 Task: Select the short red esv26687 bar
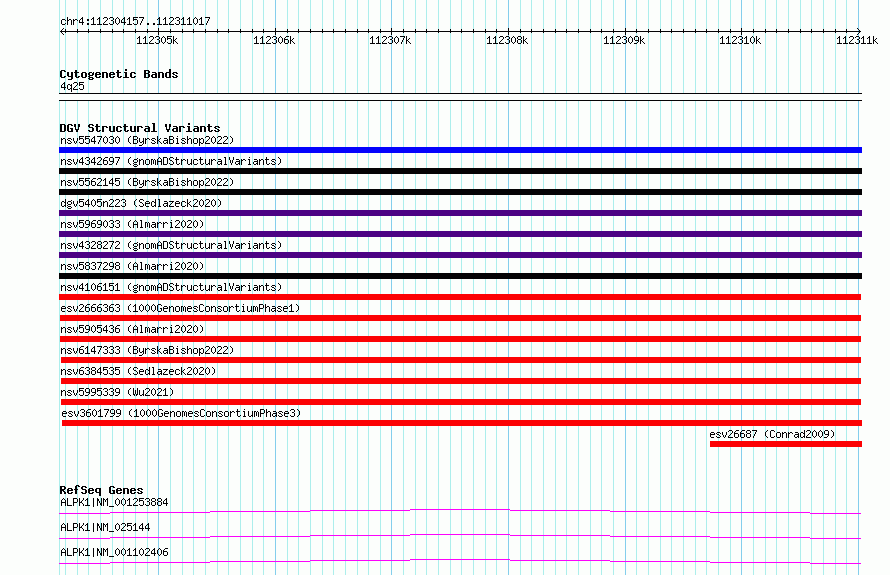[786, 444]
